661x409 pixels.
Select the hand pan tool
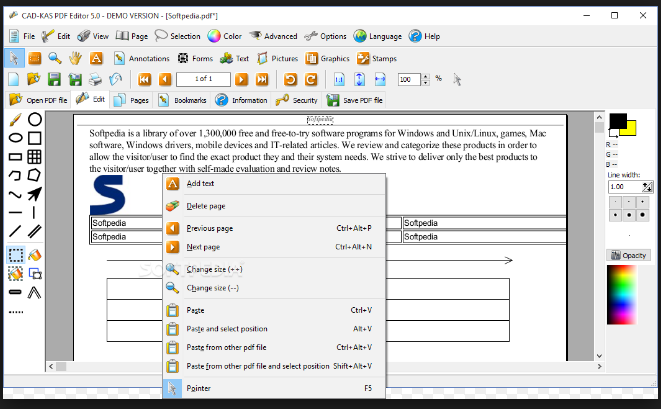[x=75, y=58]
